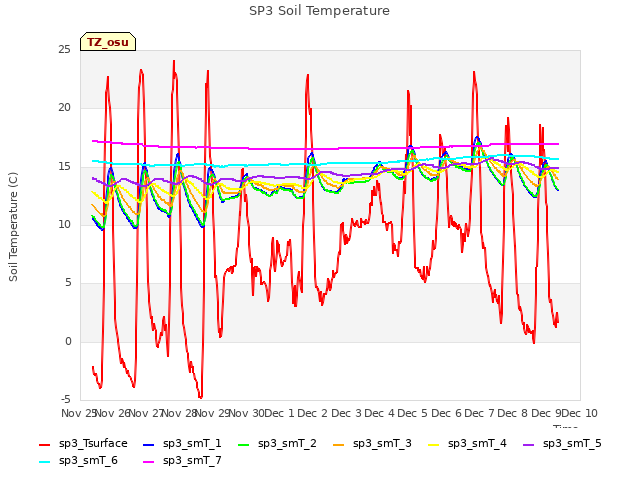Click the x-axis label Dec 6
The image size is (640, 480).
tap(446, 413)
